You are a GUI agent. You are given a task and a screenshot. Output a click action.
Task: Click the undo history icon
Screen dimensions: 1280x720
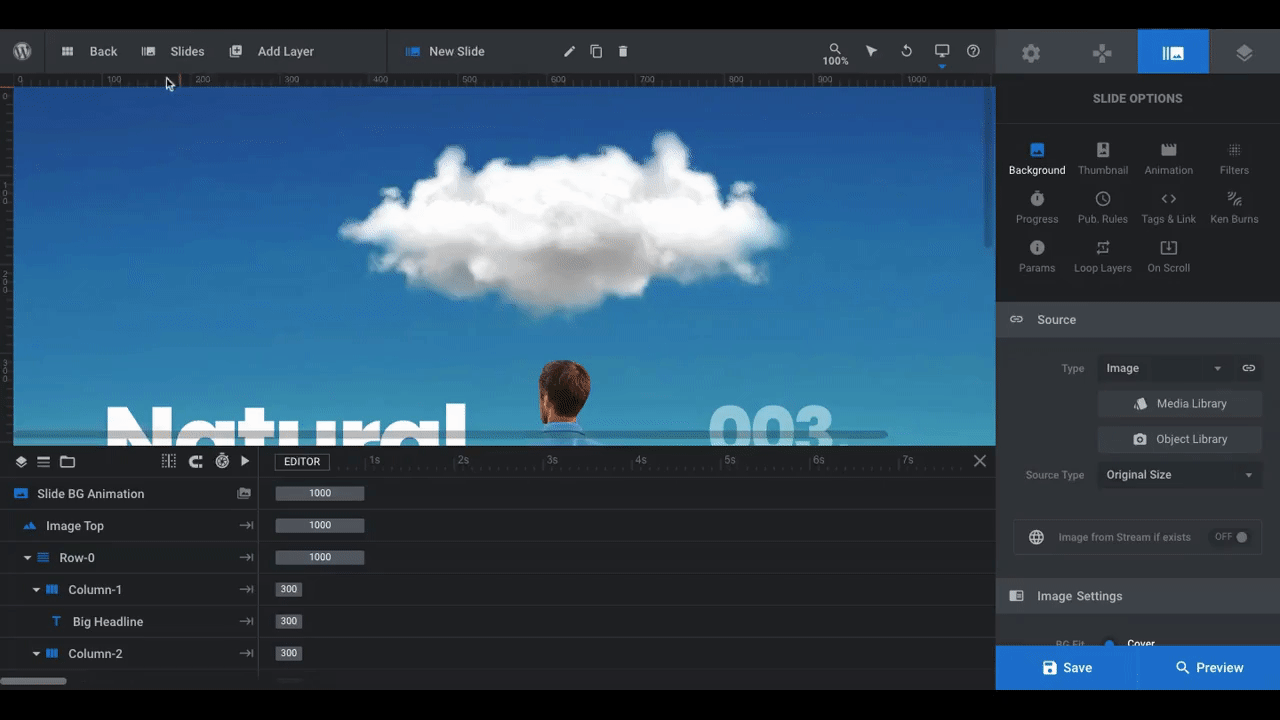[907, 51]
